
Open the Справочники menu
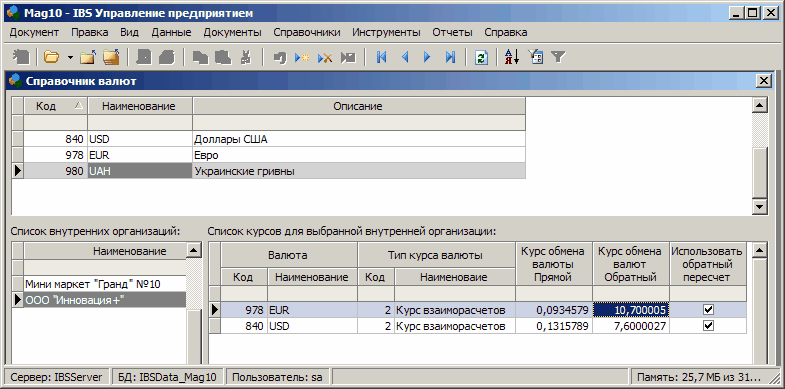point(307,33)
